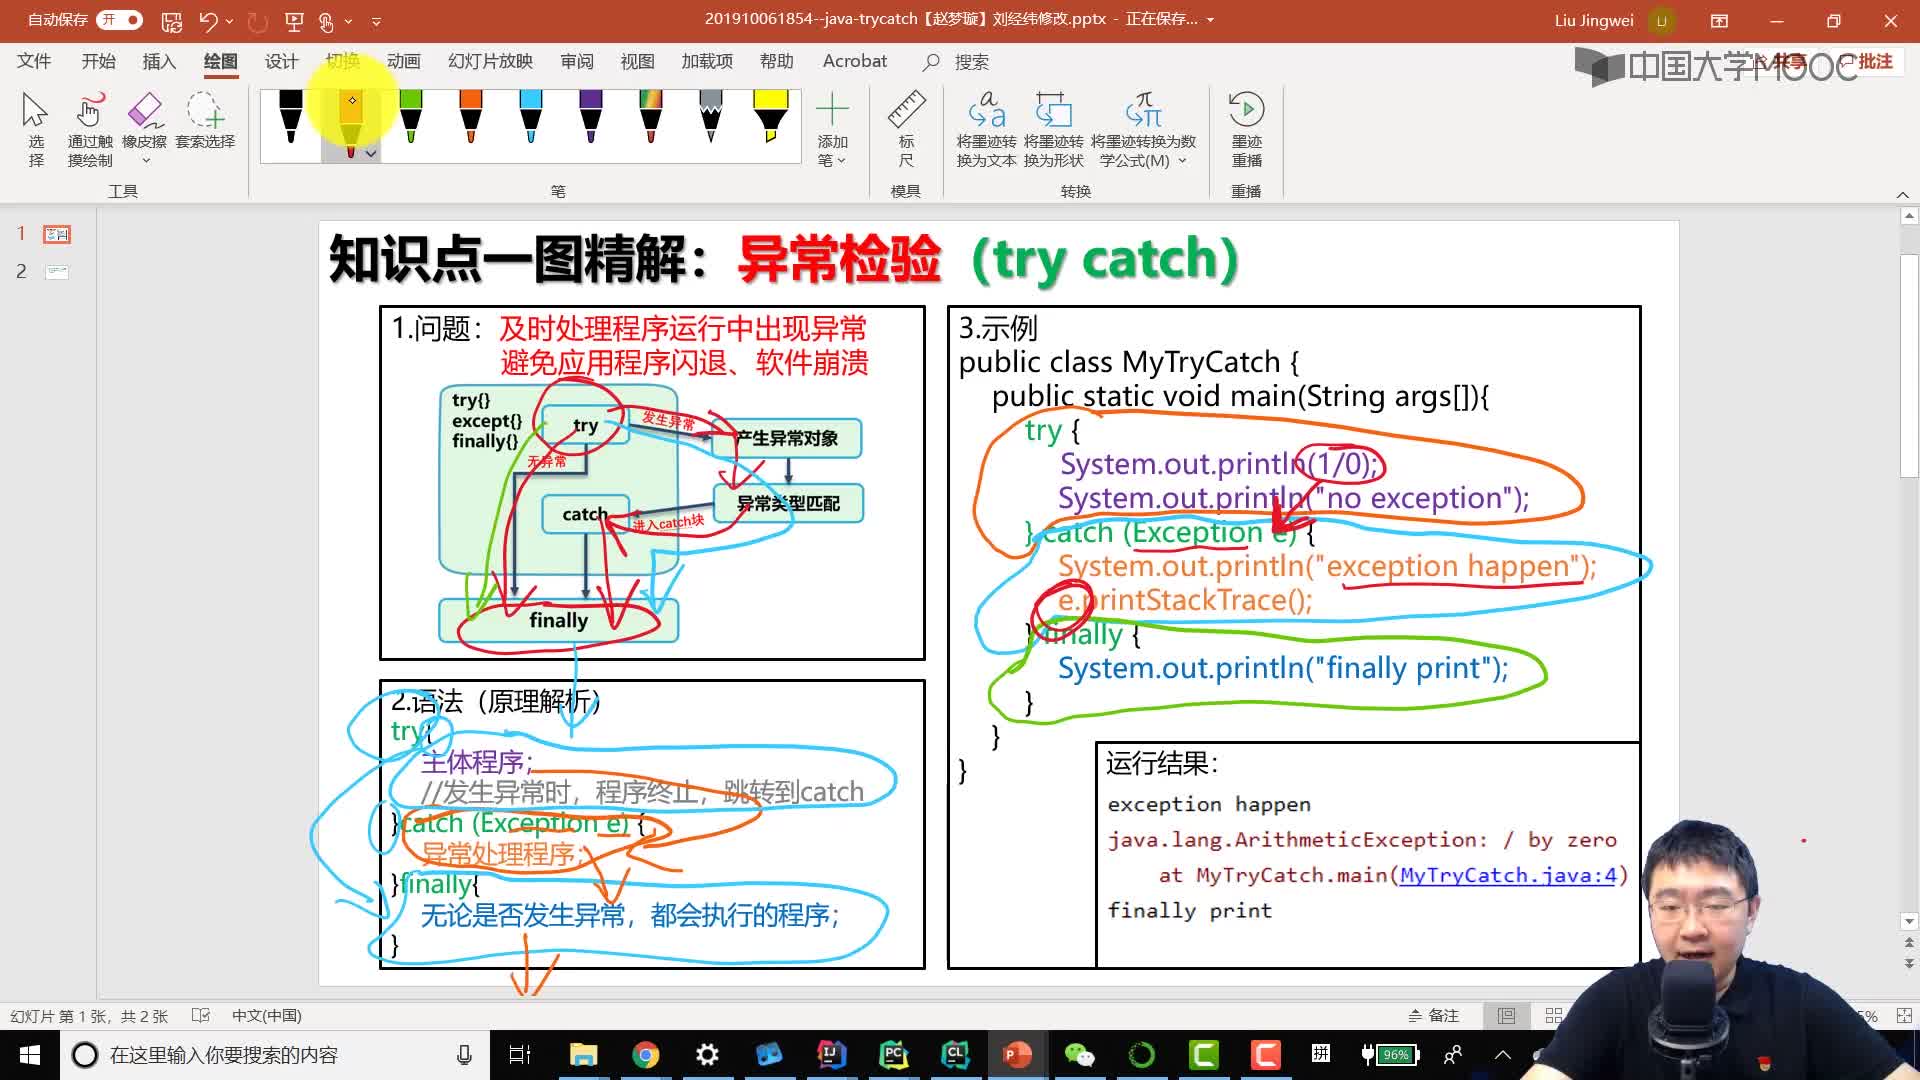This screenshot has width=1920, height=1080.
Task: Select the gray pencil tool
Action: (711, 117)
